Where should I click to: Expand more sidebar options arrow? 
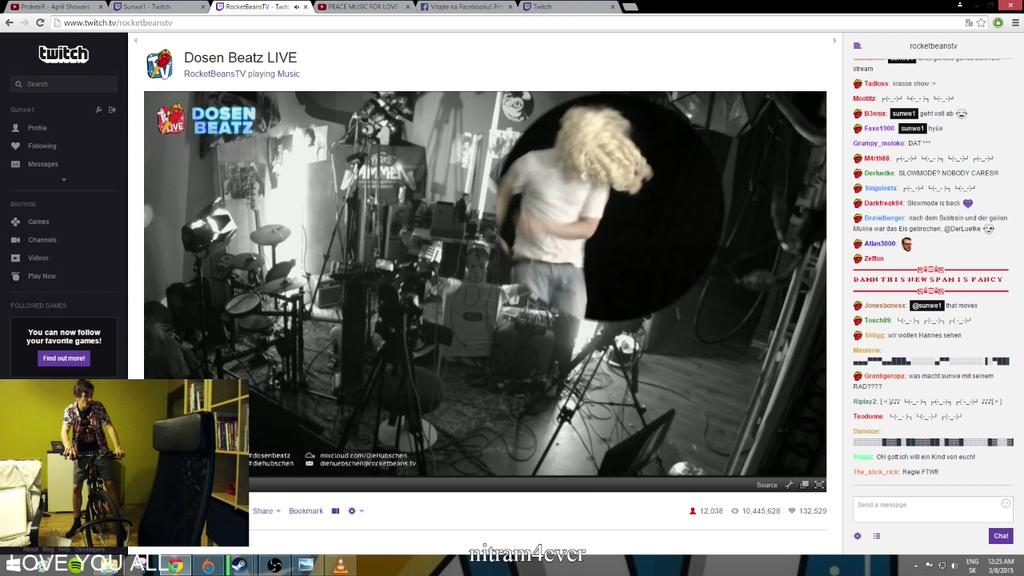click(x=64, y=180)
